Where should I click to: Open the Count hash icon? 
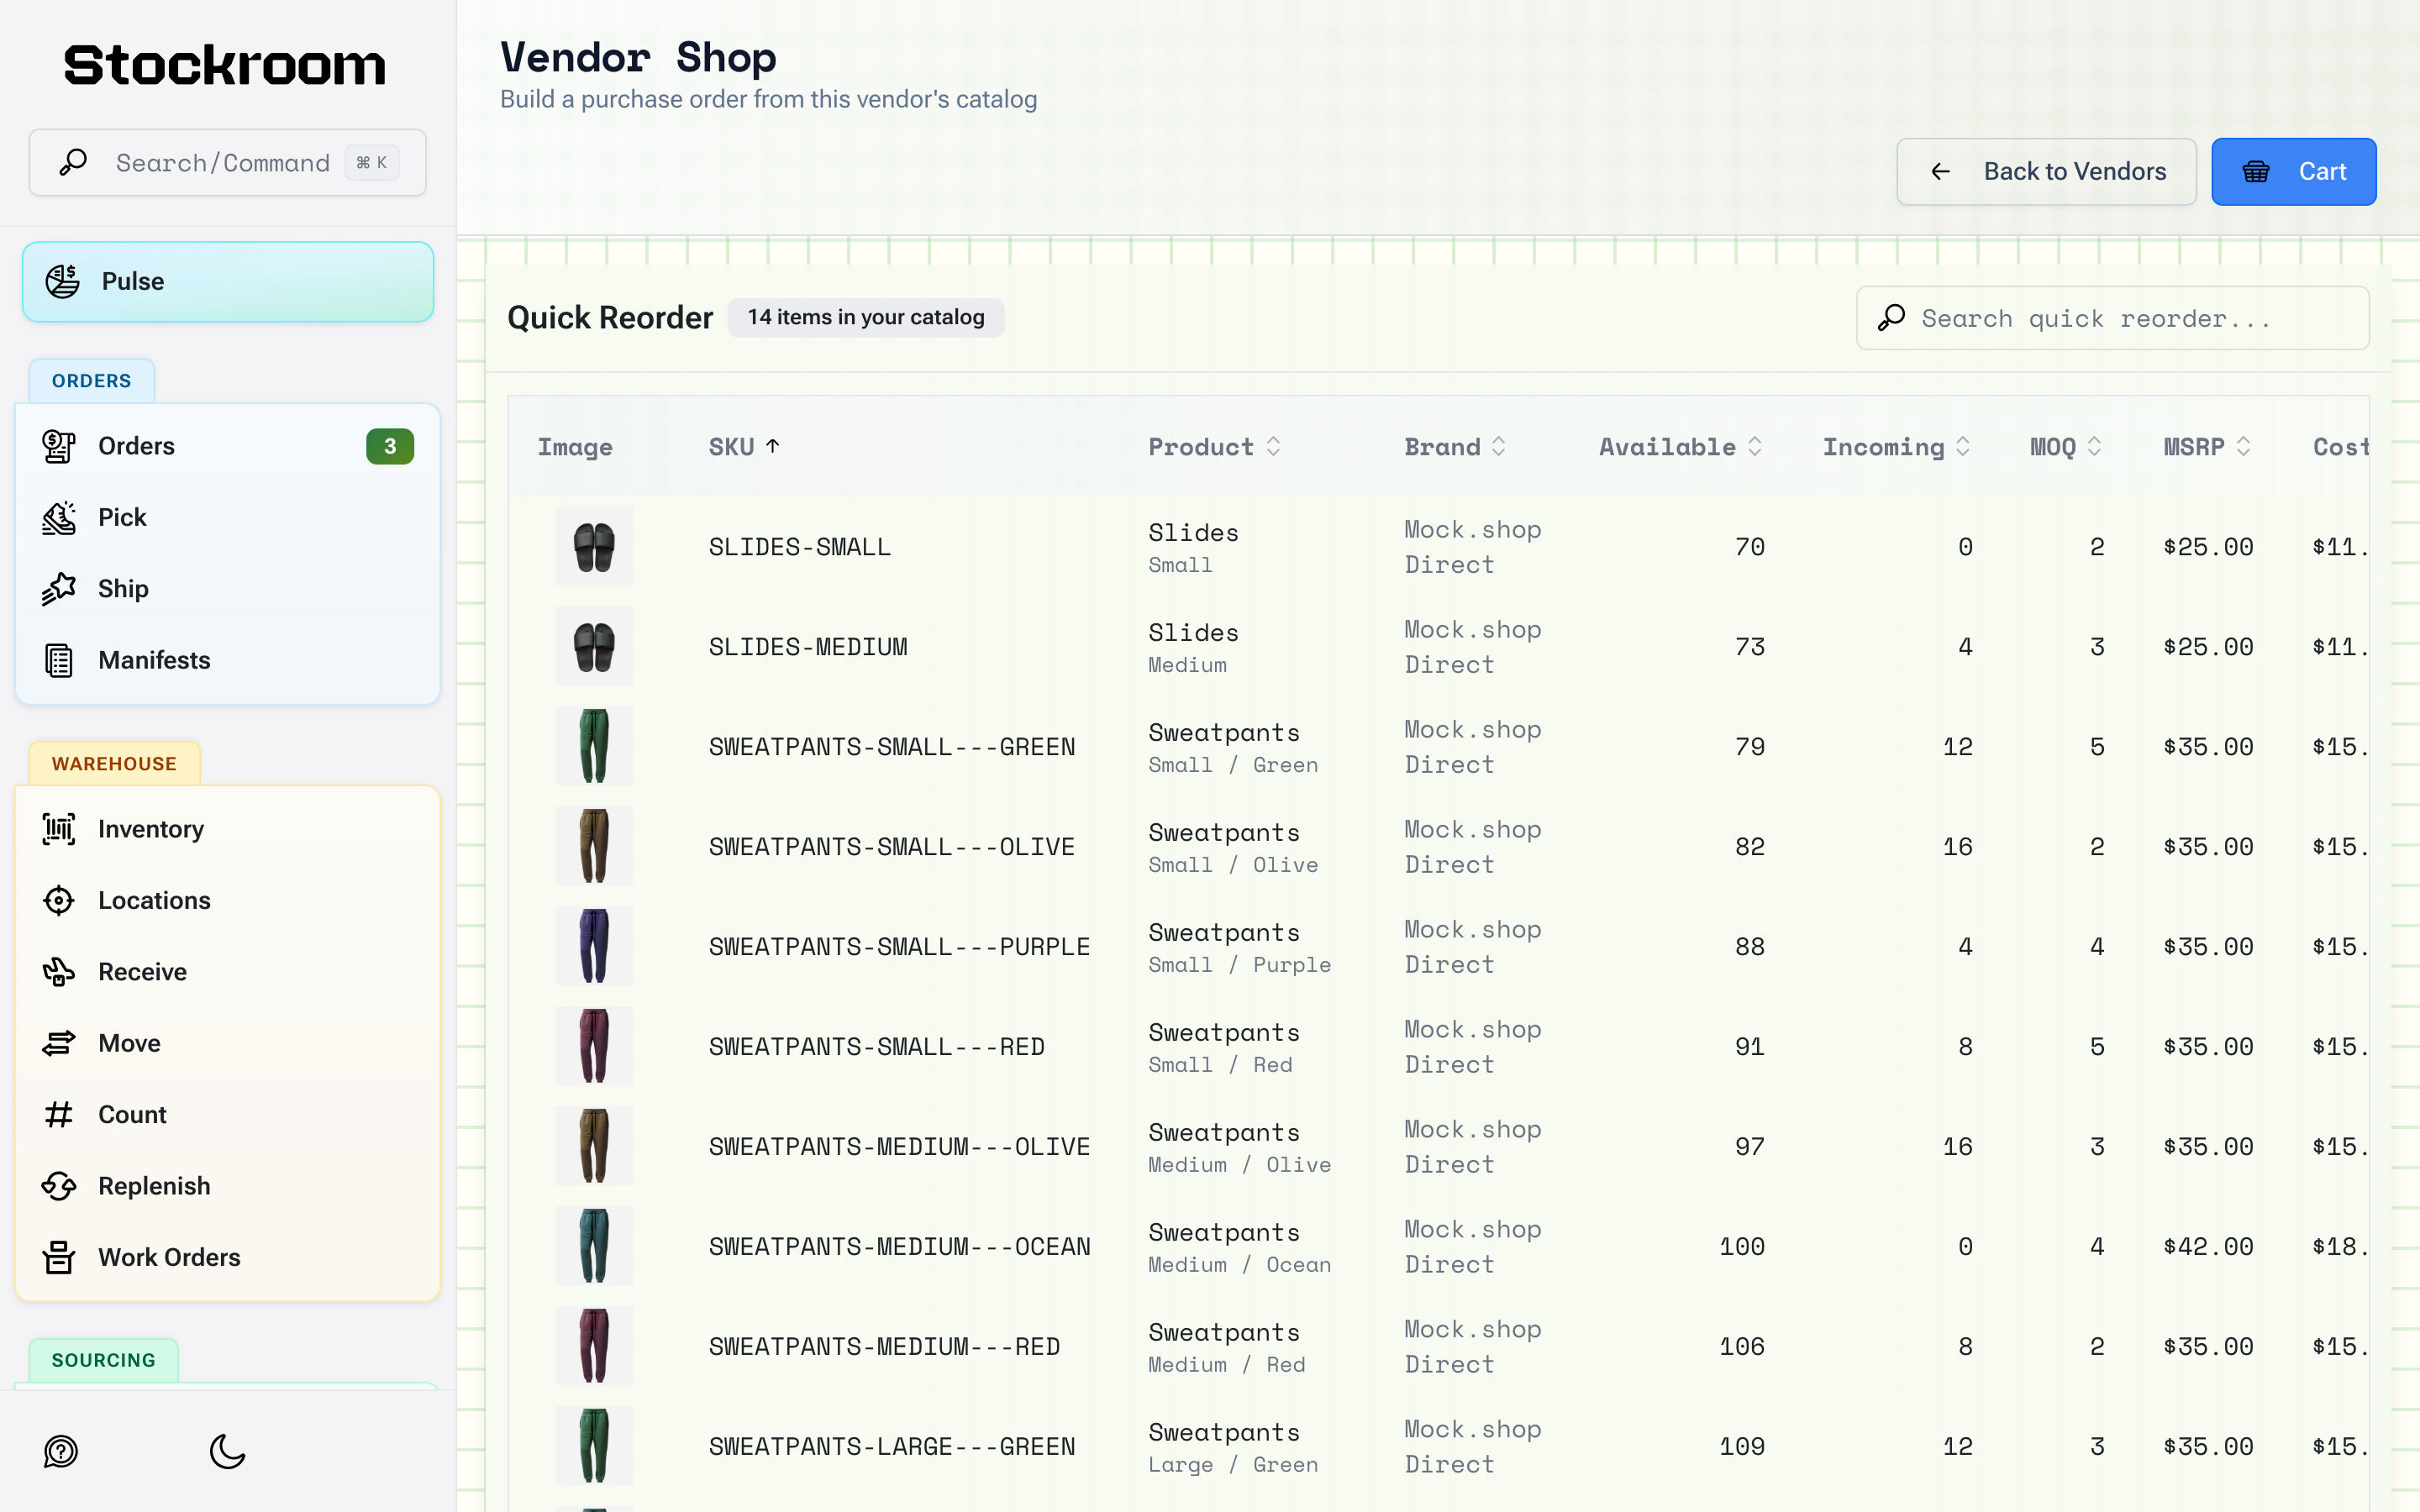click(x=59, y=1114)
